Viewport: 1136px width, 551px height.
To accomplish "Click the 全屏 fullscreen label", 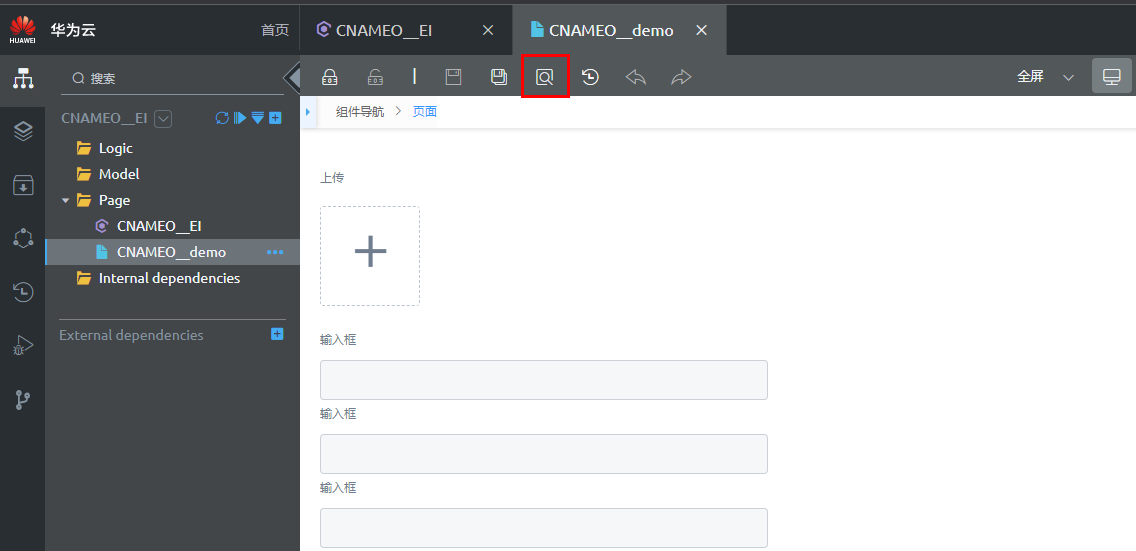I will coord(1030,77).
